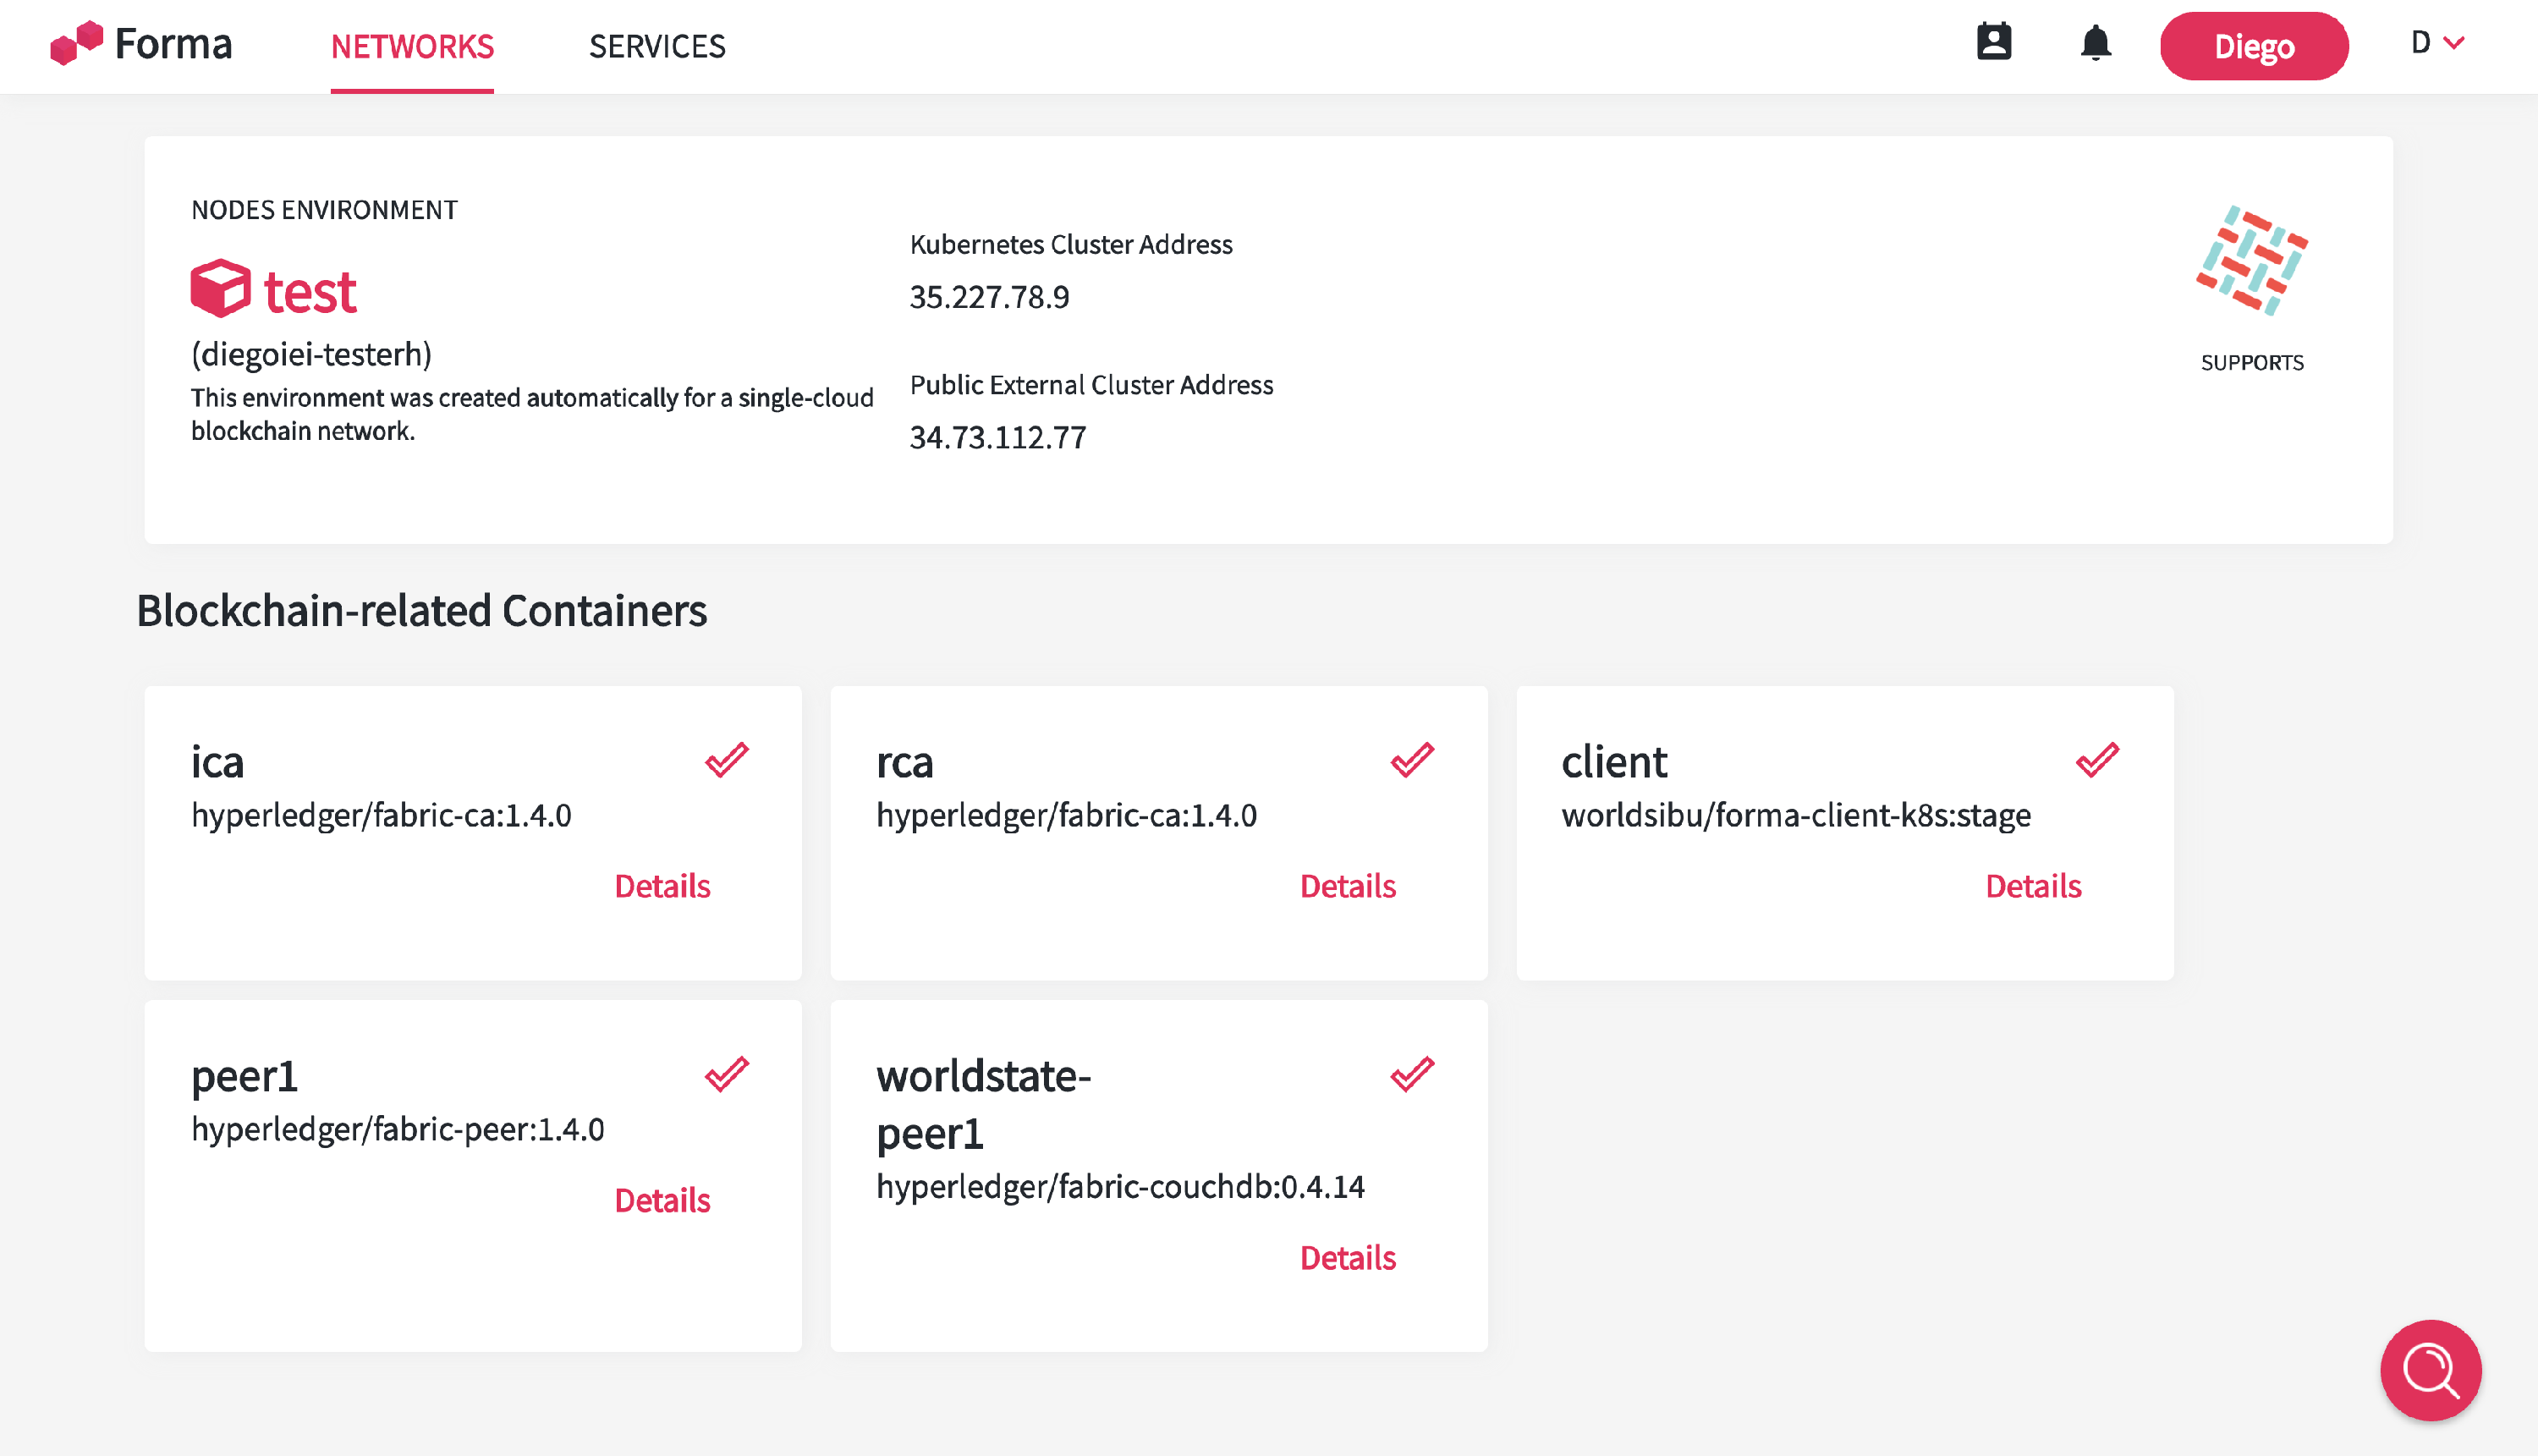
Task: Click the ica status checkmark icon
Action: coord(727,760)
